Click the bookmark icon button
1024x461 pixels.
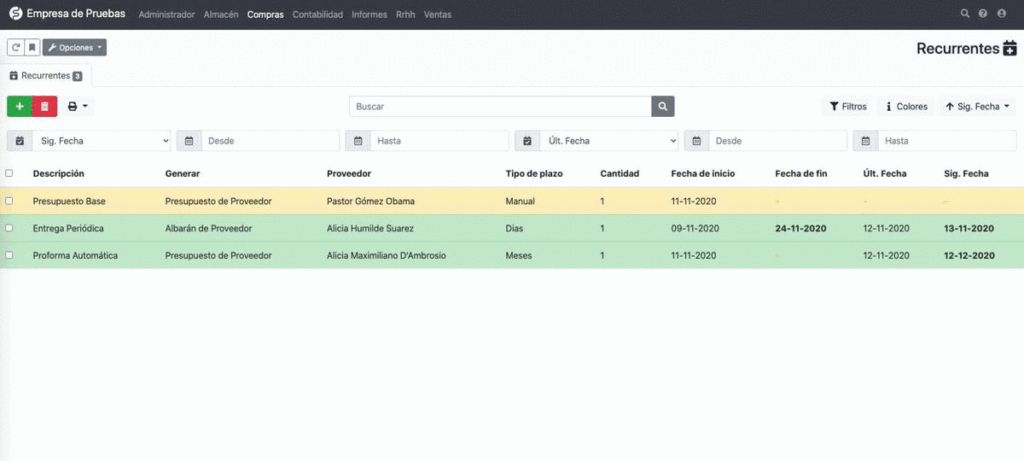pyautogui.click(x=32, y=47)
